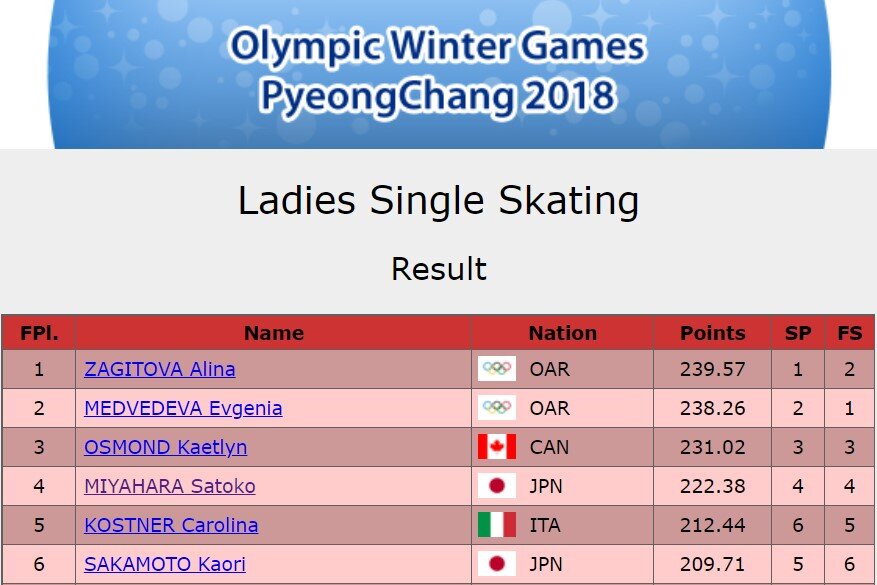Click the Canadian flag icon

[x=497, y=447]
